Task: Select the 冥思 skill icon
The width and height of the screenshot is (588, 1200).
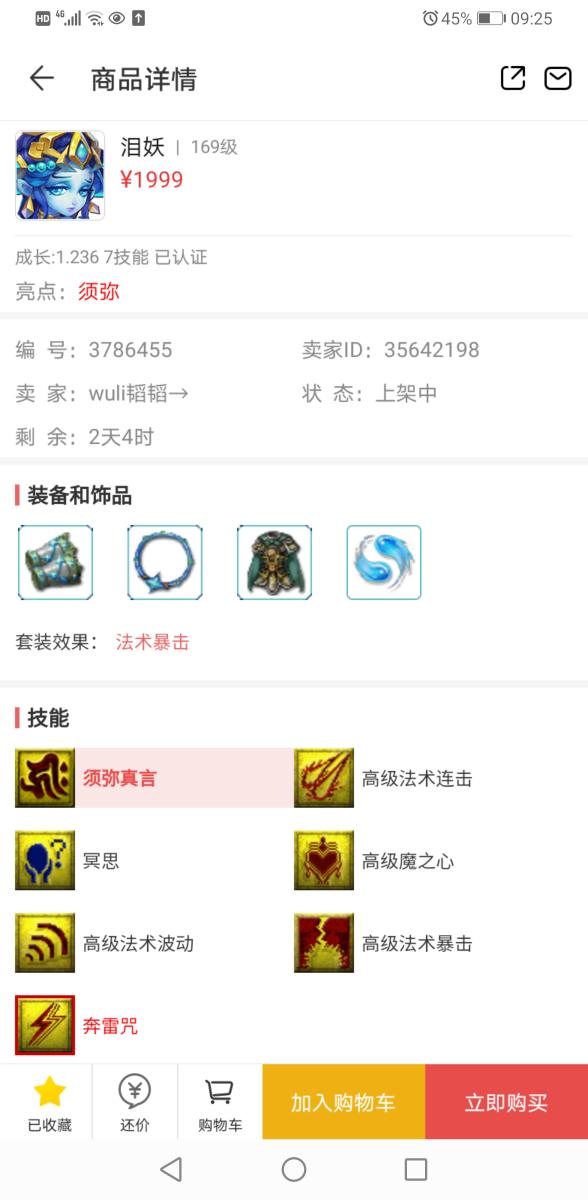Action: [45, 860]
